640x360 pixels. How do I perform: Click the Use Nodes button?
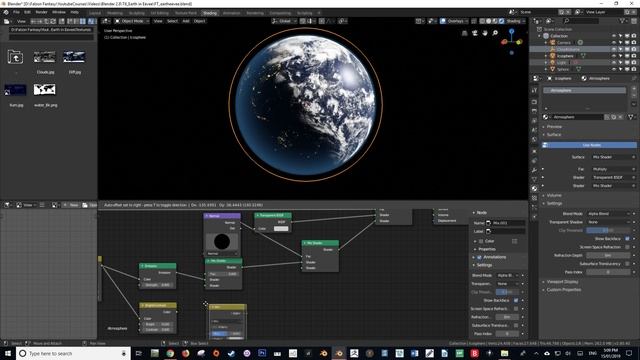pos(589,145)
